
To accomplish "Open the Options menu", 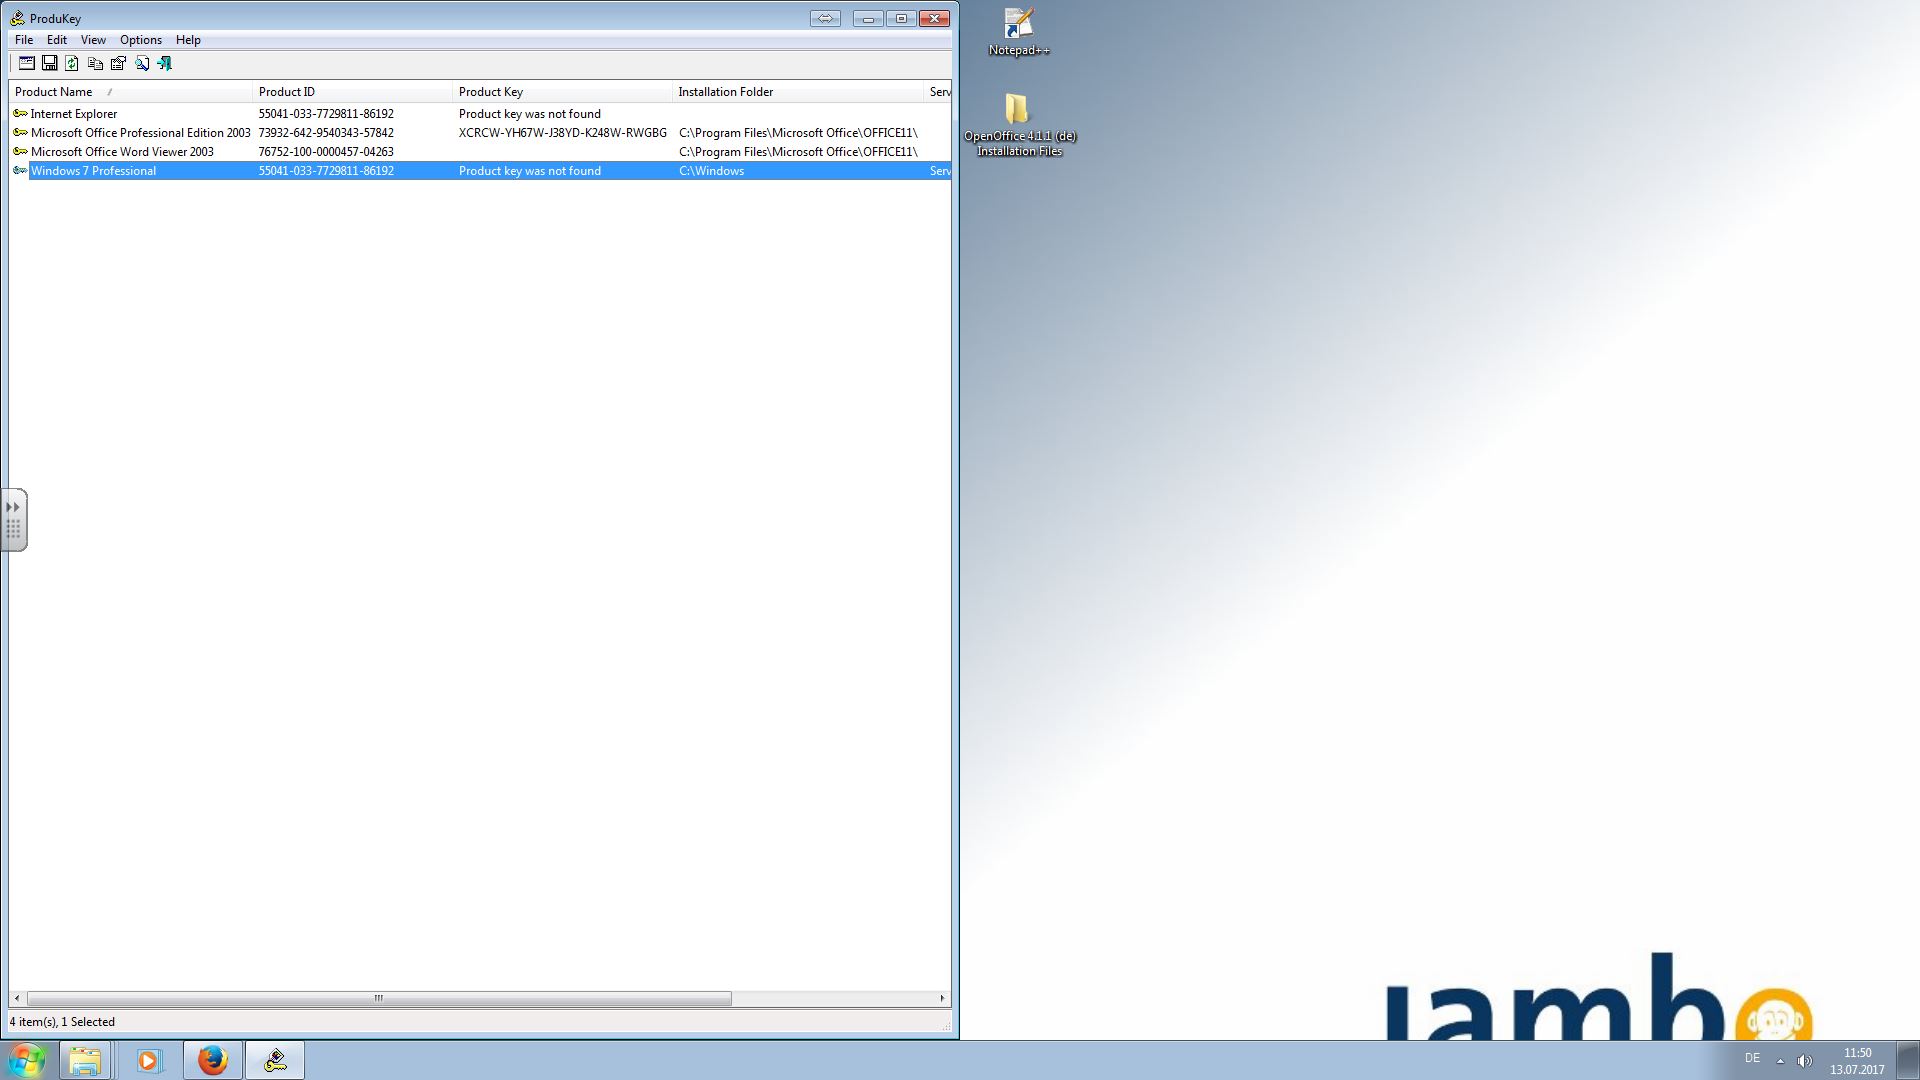I will point(141,40).
